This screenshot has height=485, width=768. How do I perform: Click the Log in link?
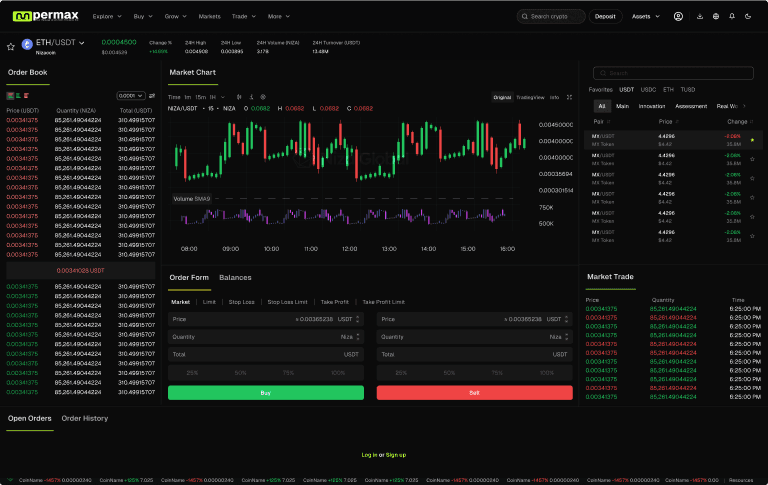point(369,455)
